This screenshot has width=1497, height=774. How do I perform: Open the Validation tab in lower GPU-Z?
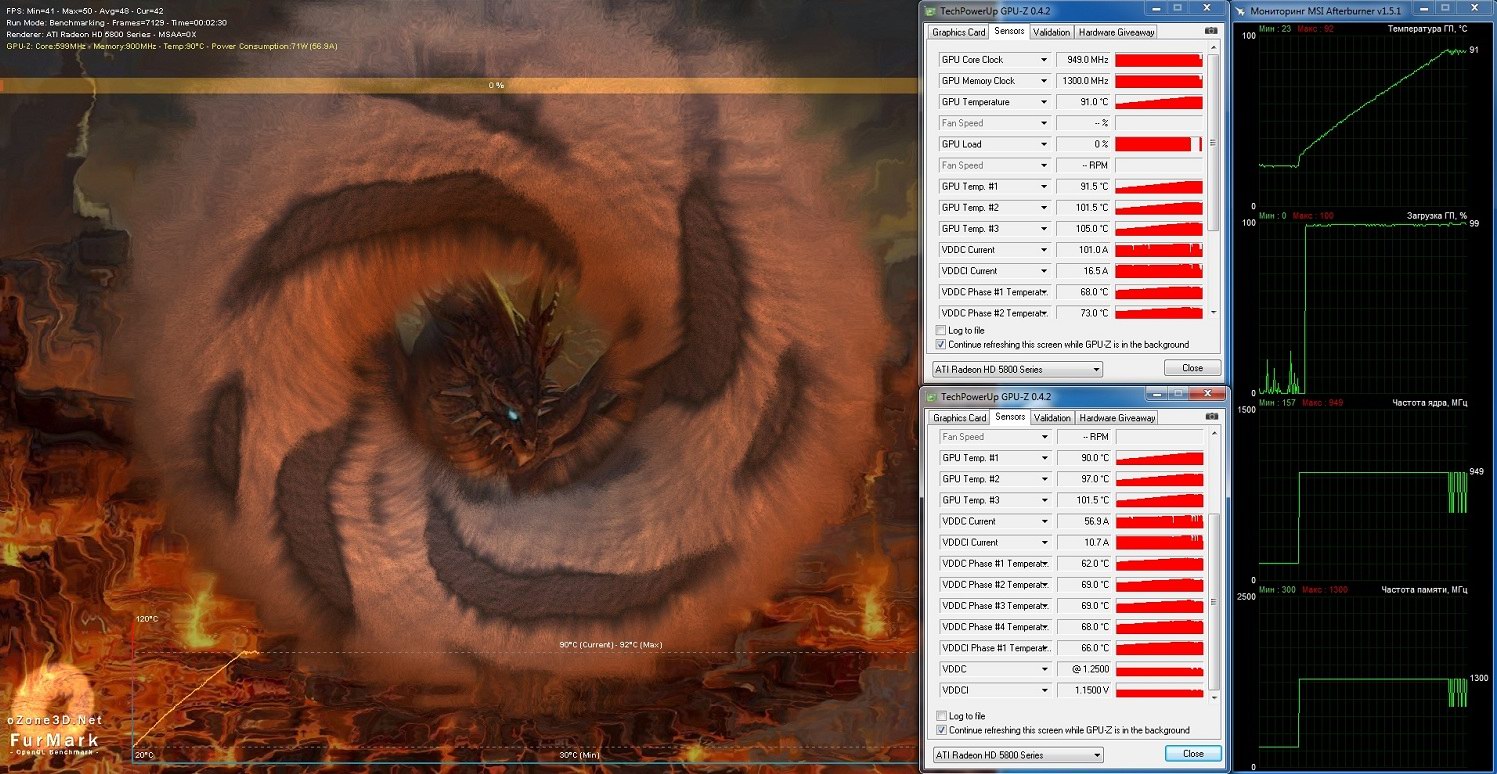(1051, 418)
